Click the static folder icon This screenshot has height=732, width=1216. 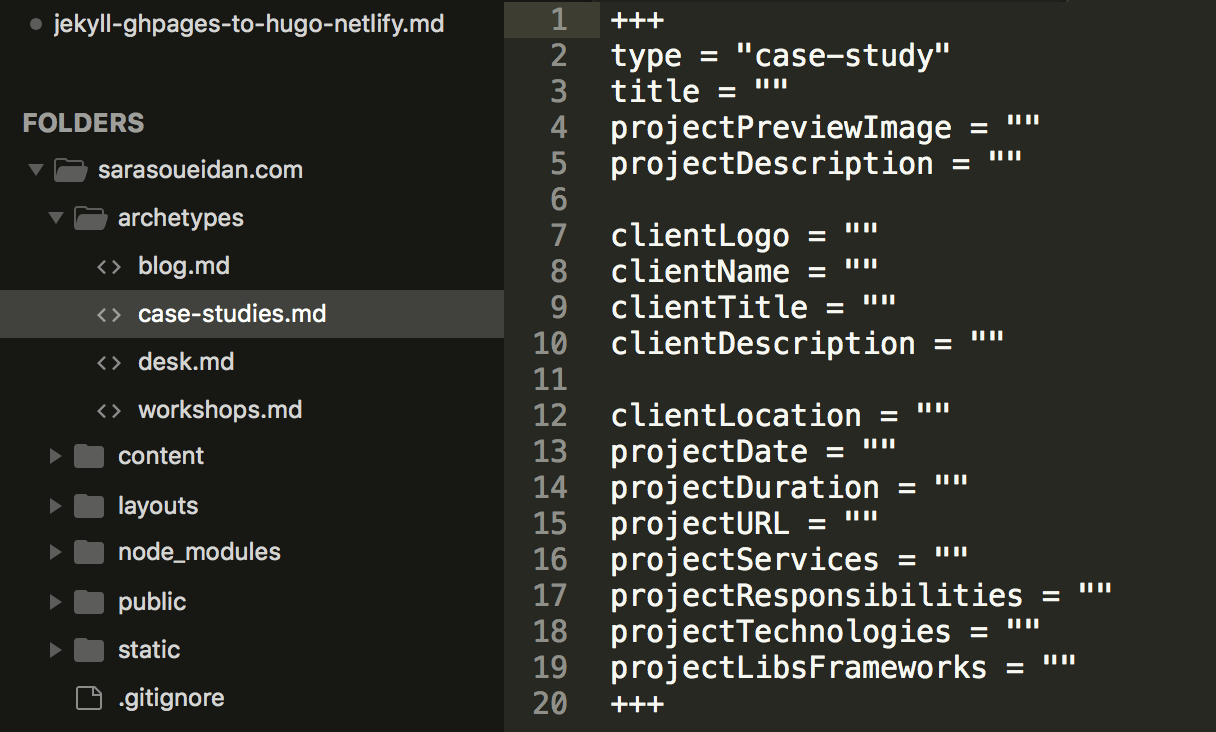(89, 650)
